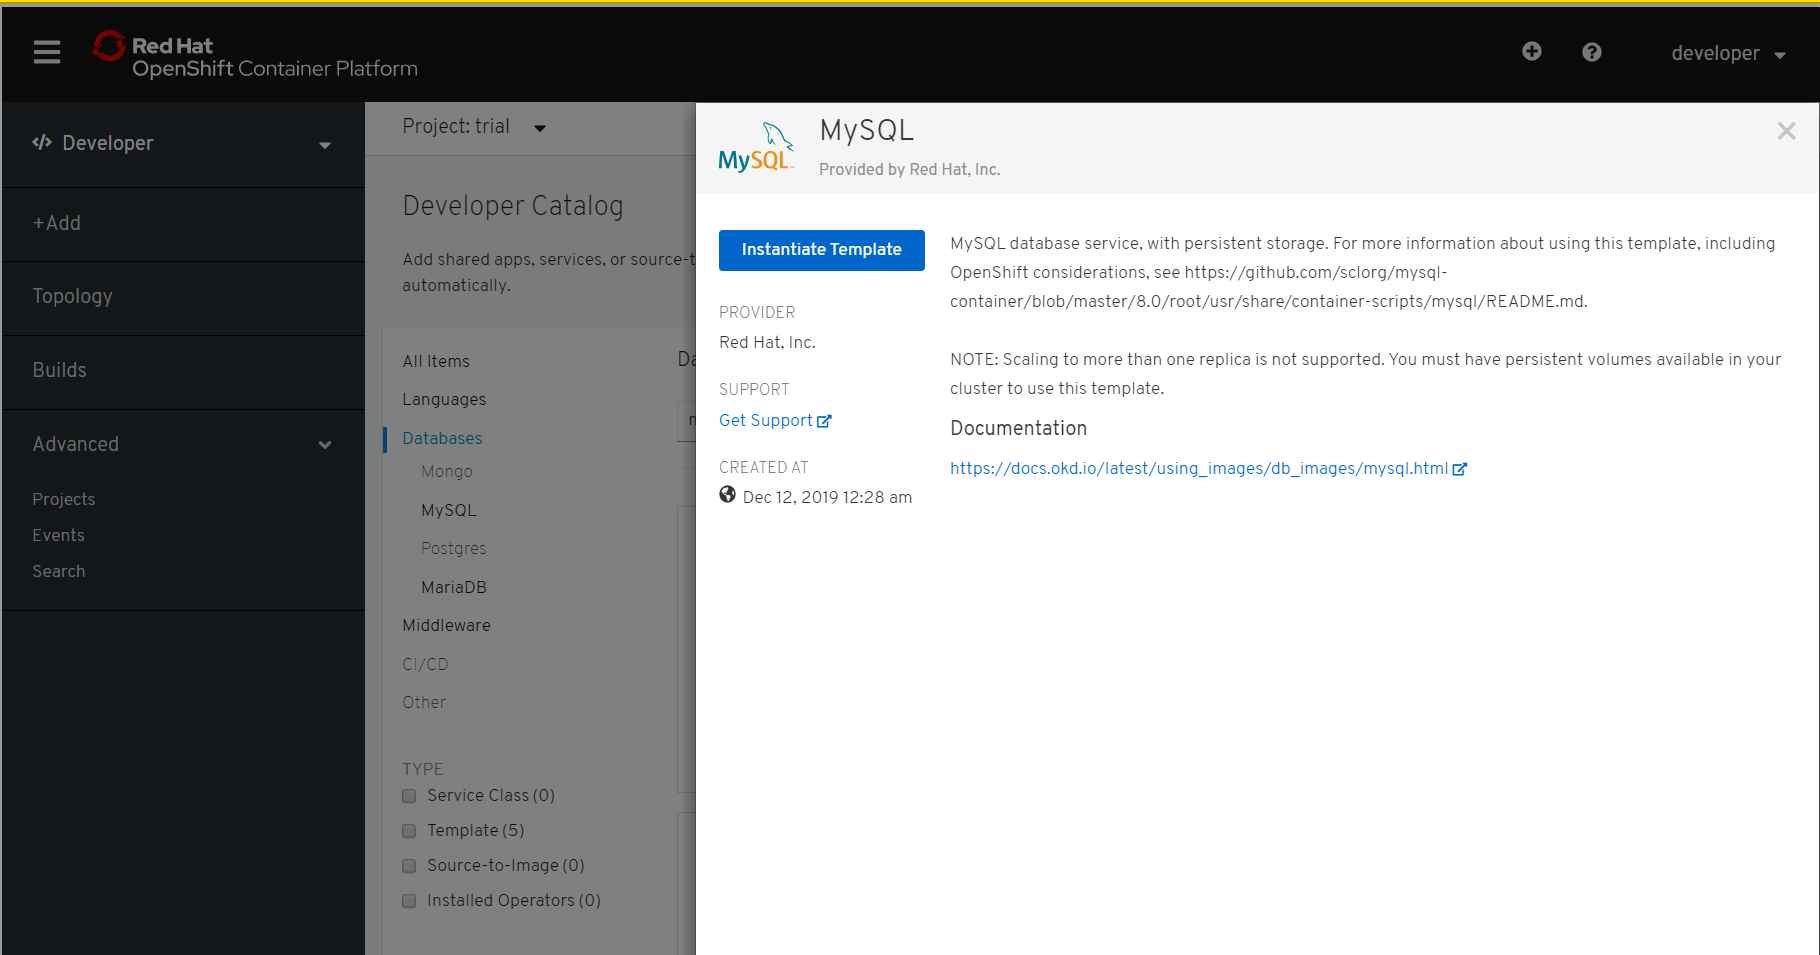The image size is (1820, 955).
Task: Switch to Topology view
Action: point(72,296)
